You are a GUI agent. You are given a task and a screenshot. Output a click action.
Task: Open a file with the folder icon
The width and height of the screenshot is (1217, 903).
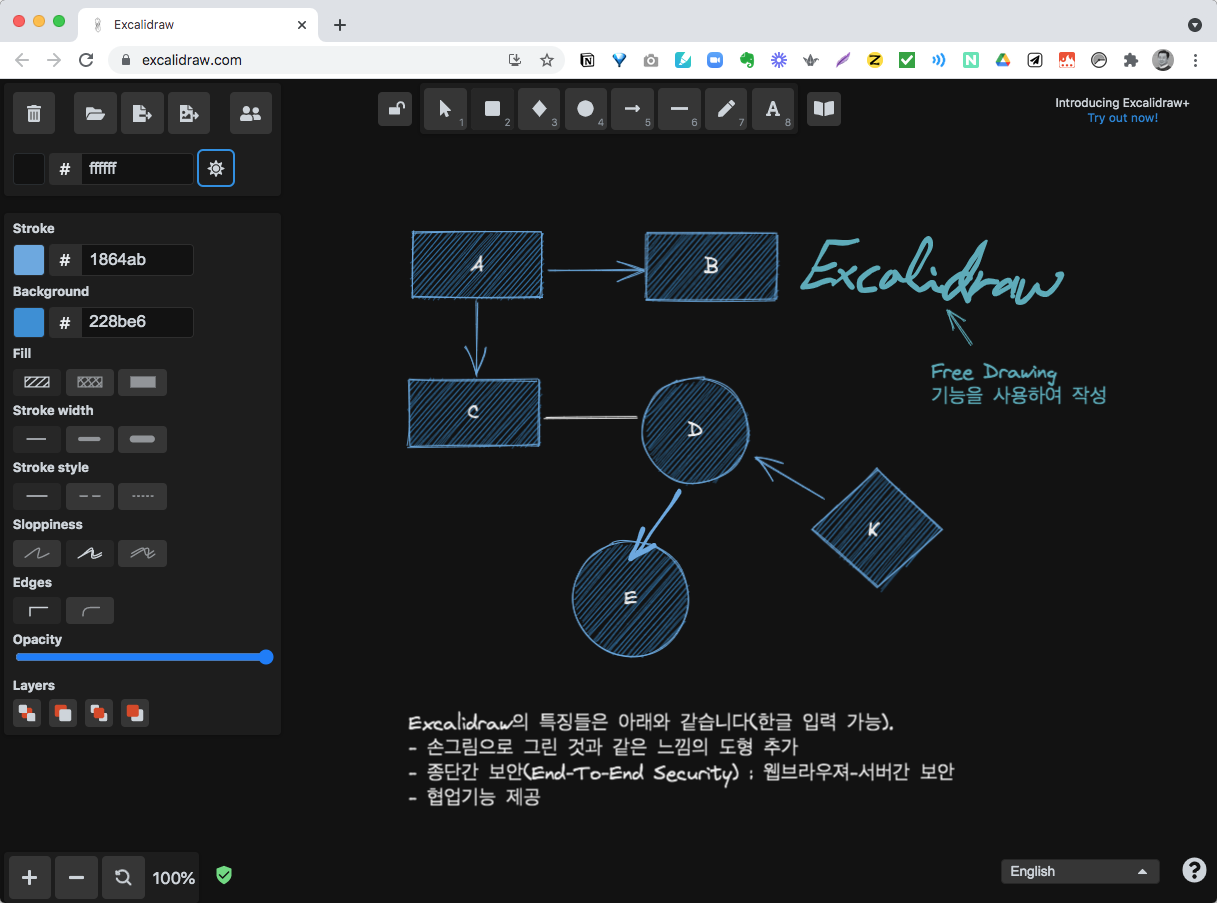pos(95,113)
